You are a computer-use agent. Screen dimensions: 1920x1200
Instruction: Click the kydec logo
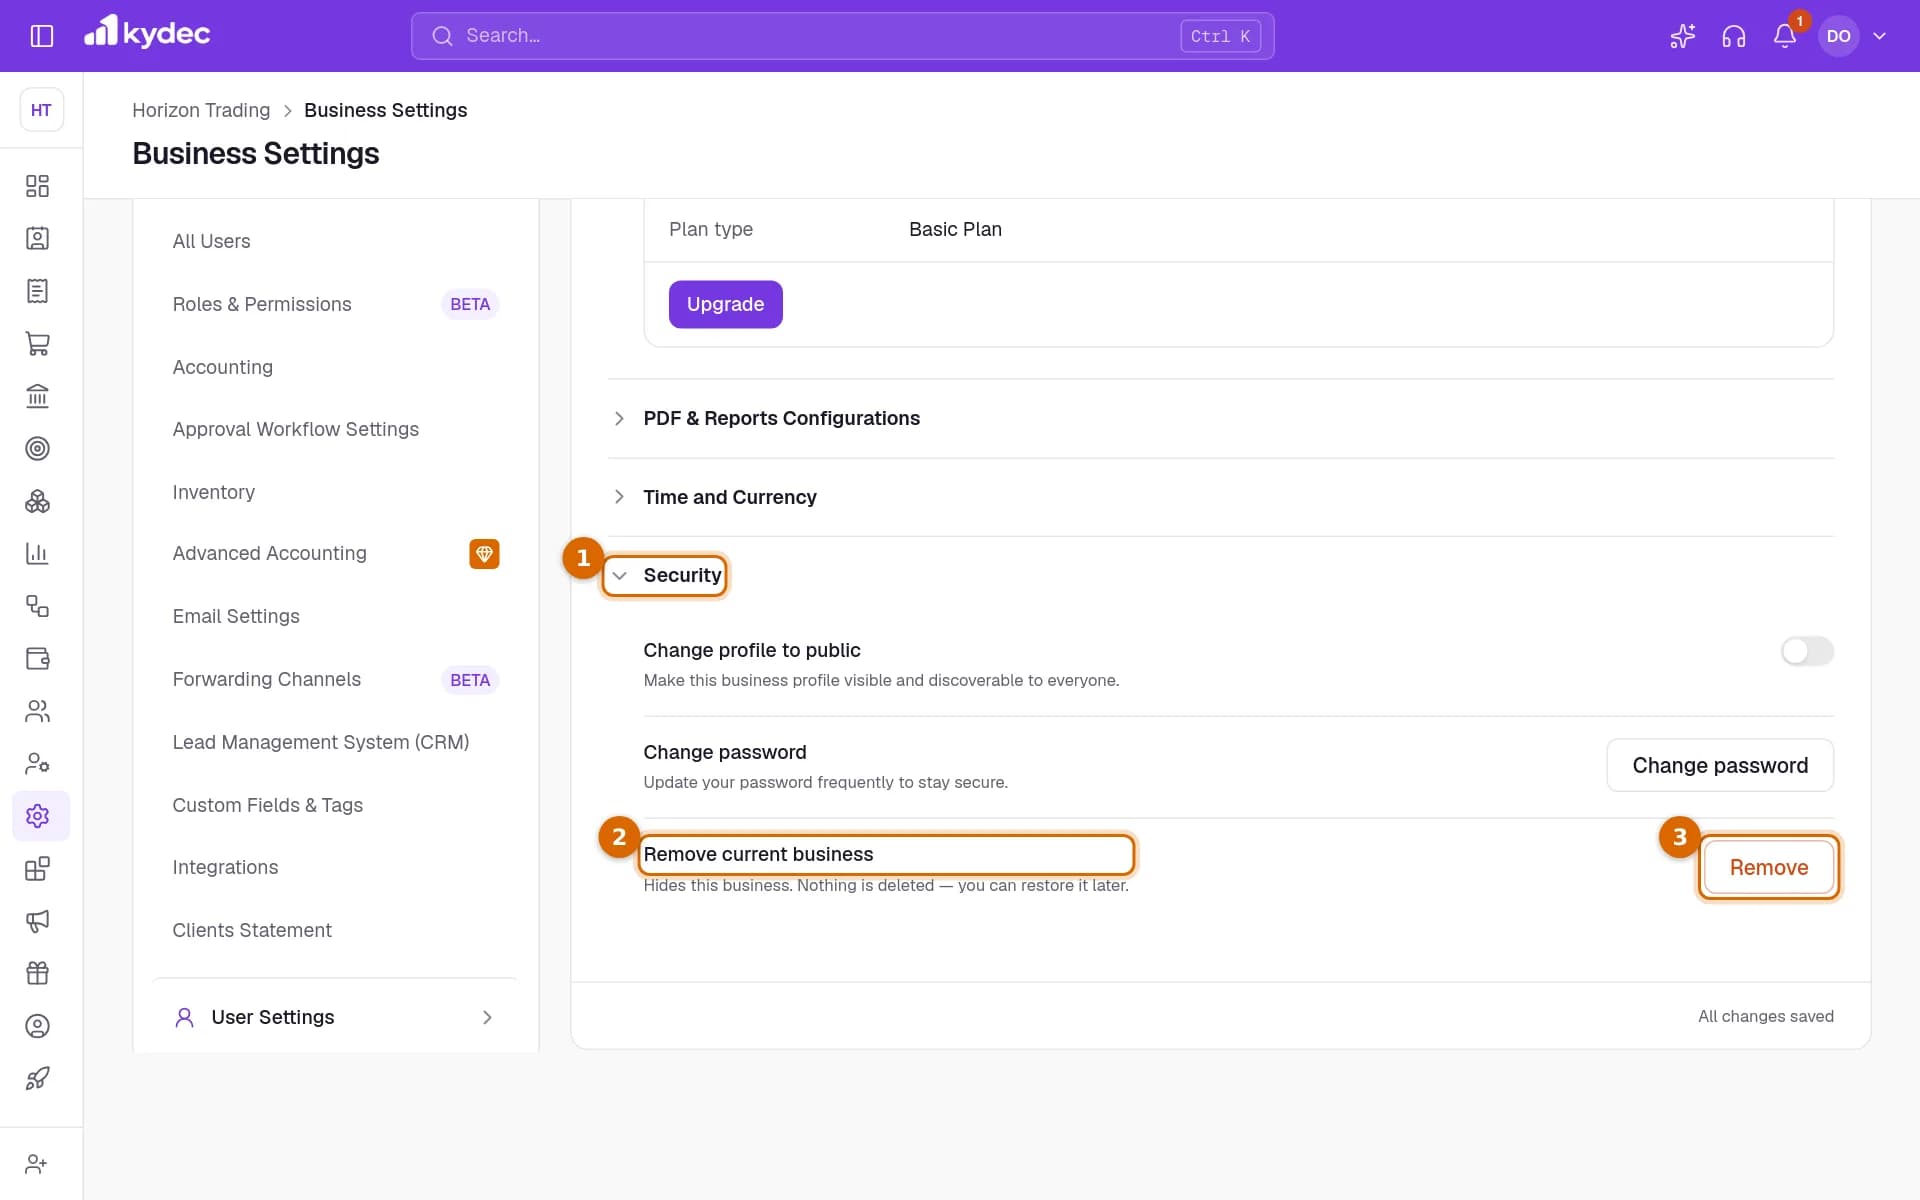[x=147, y=33]
